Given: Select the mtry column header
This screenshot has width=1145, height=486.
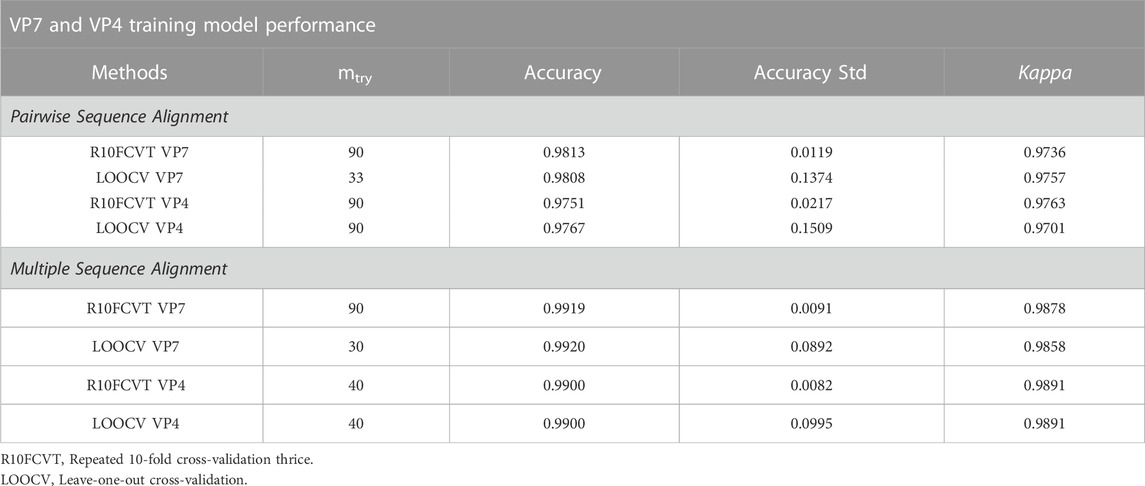Looking at the screenshot, I should (356, 74).
